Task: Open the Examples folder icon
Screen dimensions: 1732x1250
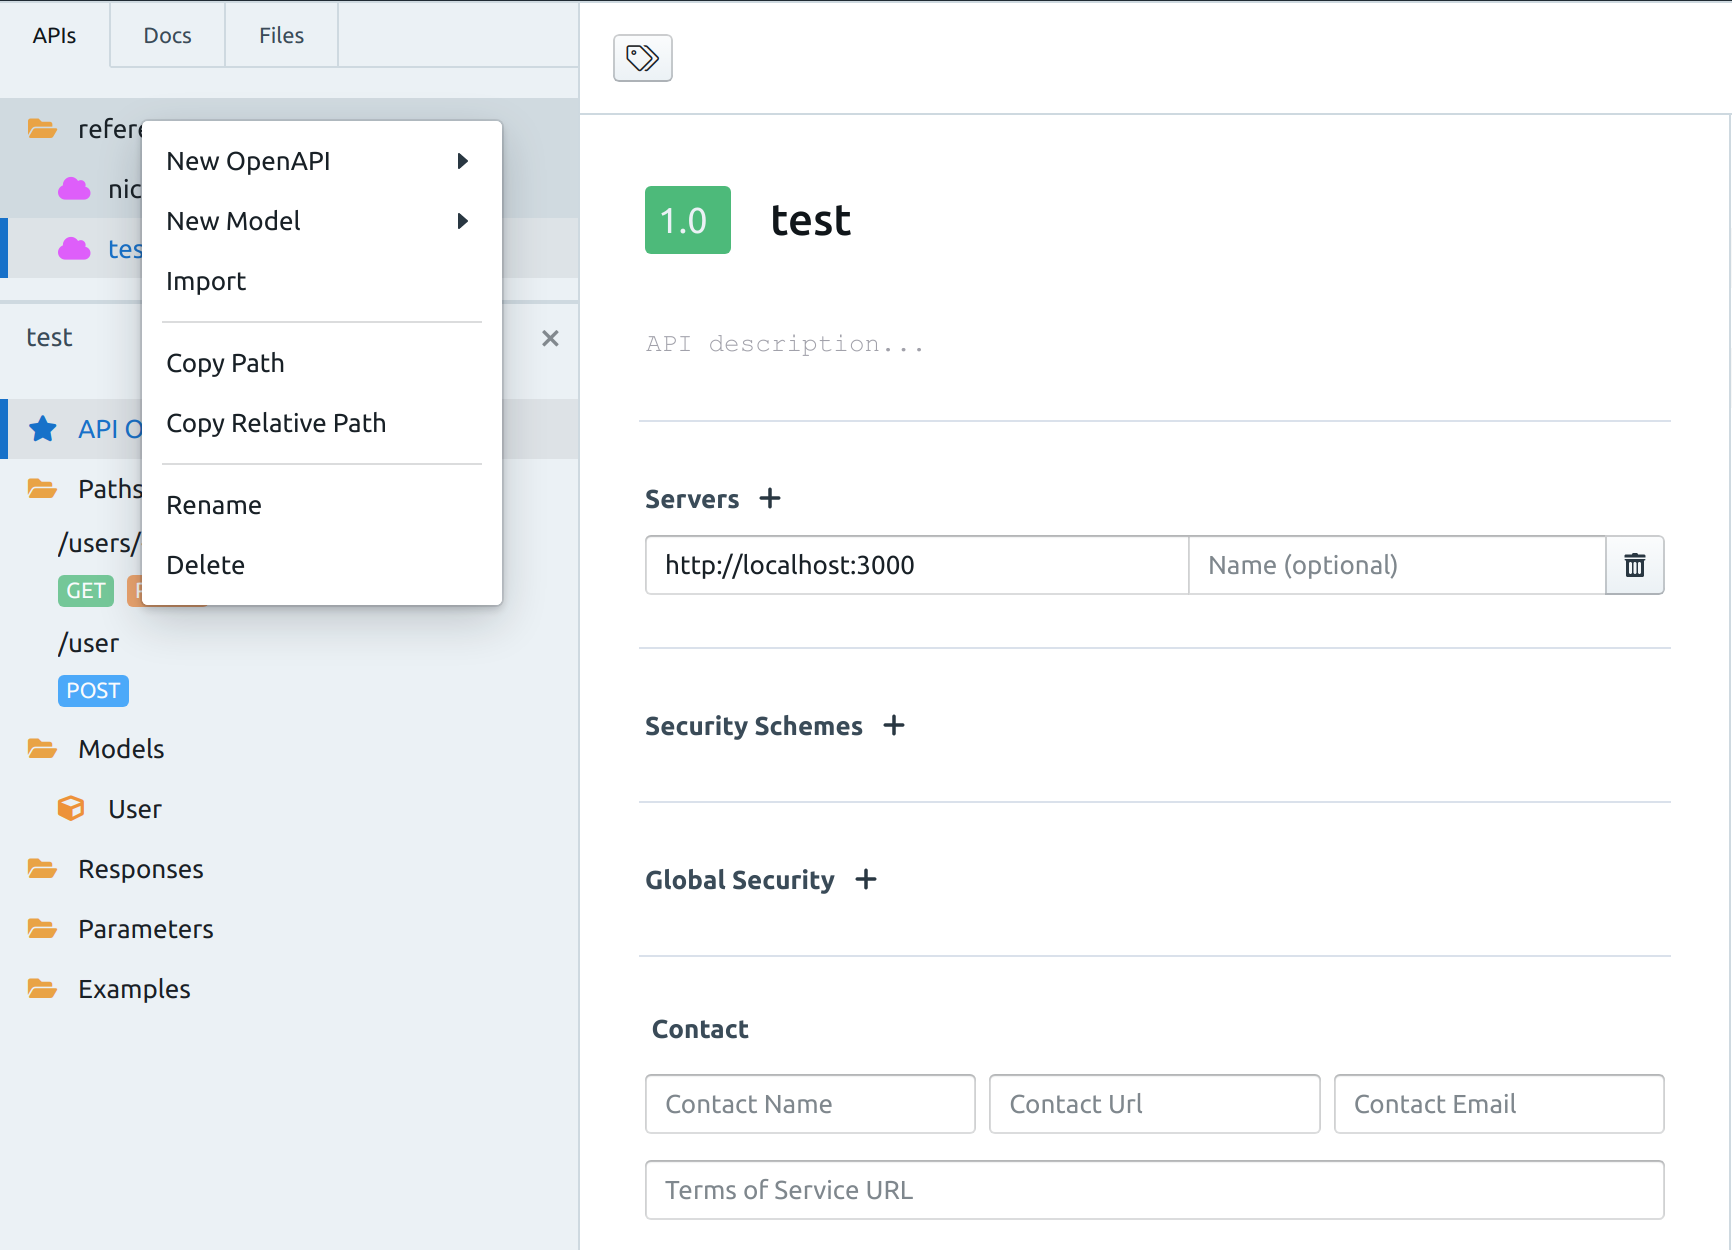Action: [41, 988]
